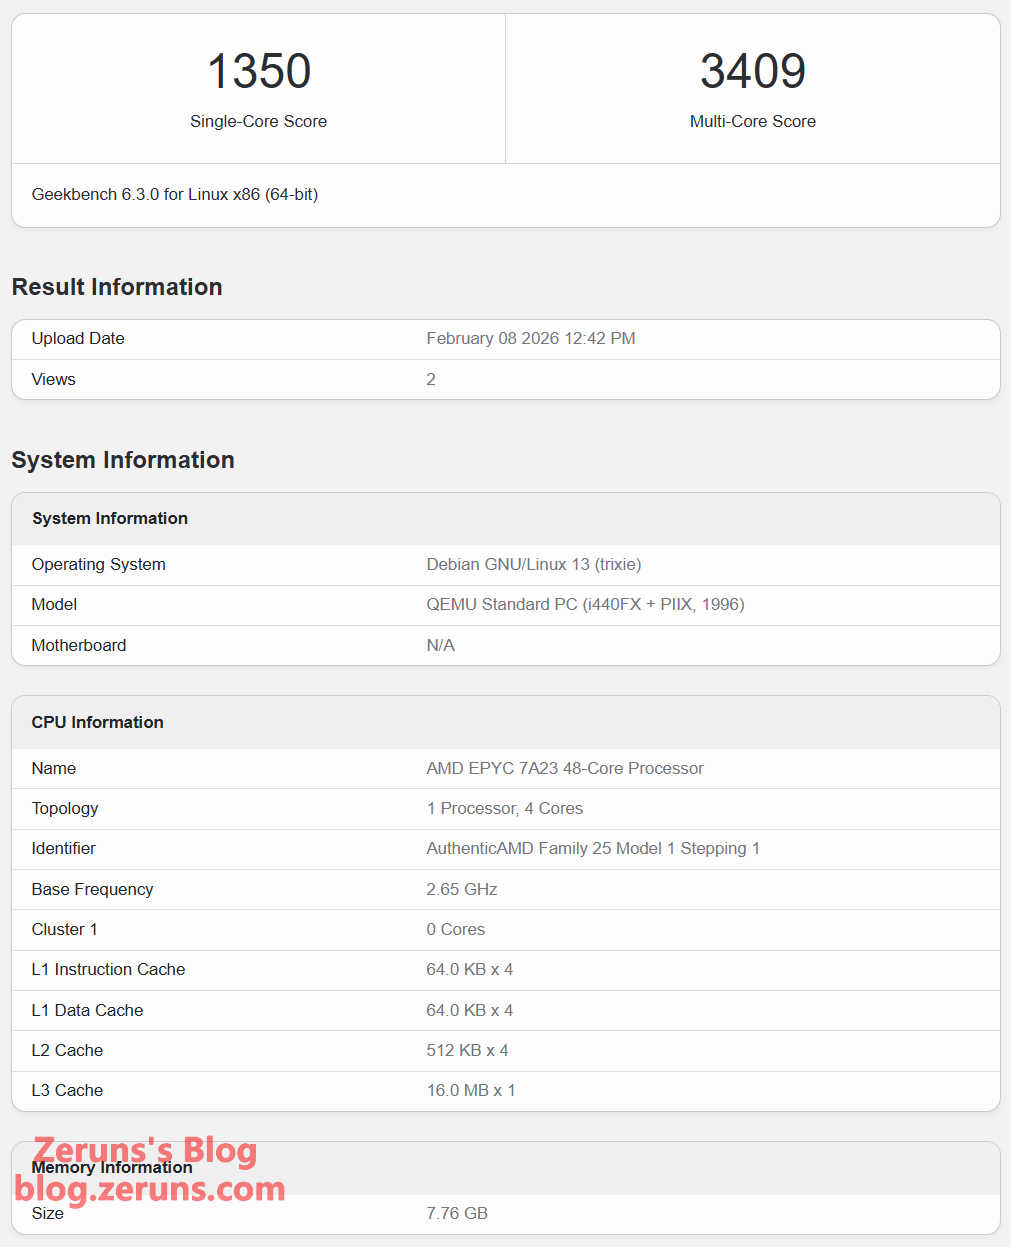
Task: Select the upload date value February 08 2026
Action: (530, 338)
